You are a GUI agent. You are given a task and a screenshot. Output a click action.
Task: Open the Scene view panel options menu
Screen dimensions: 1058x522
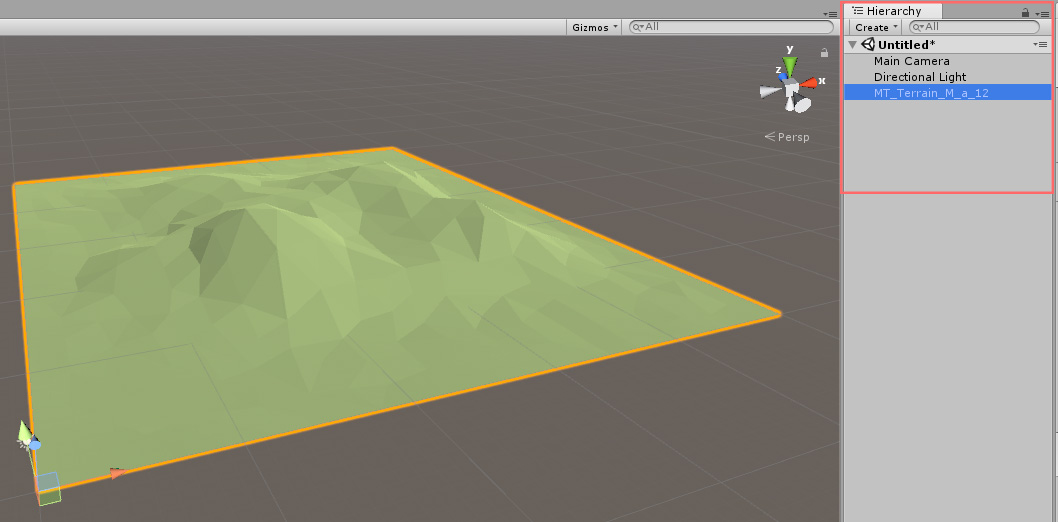(x=831, y=14)
